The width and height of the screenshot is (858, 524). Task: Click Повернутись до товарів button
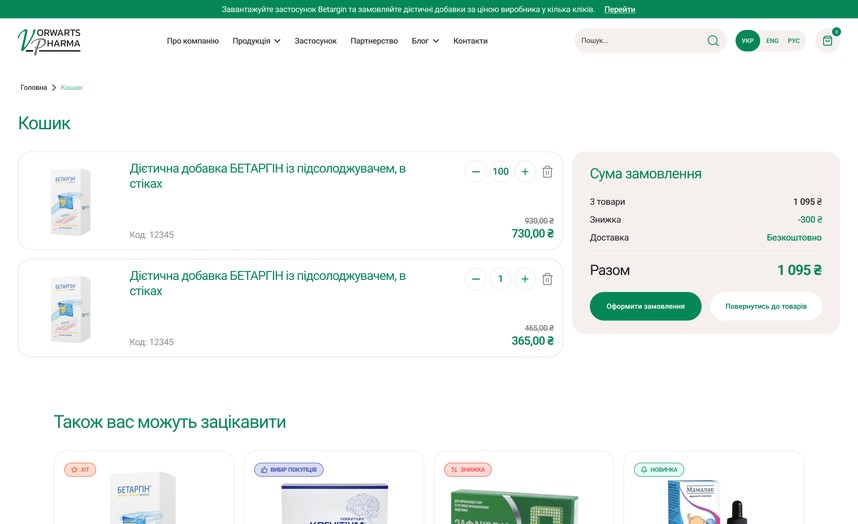click(766, 306)
